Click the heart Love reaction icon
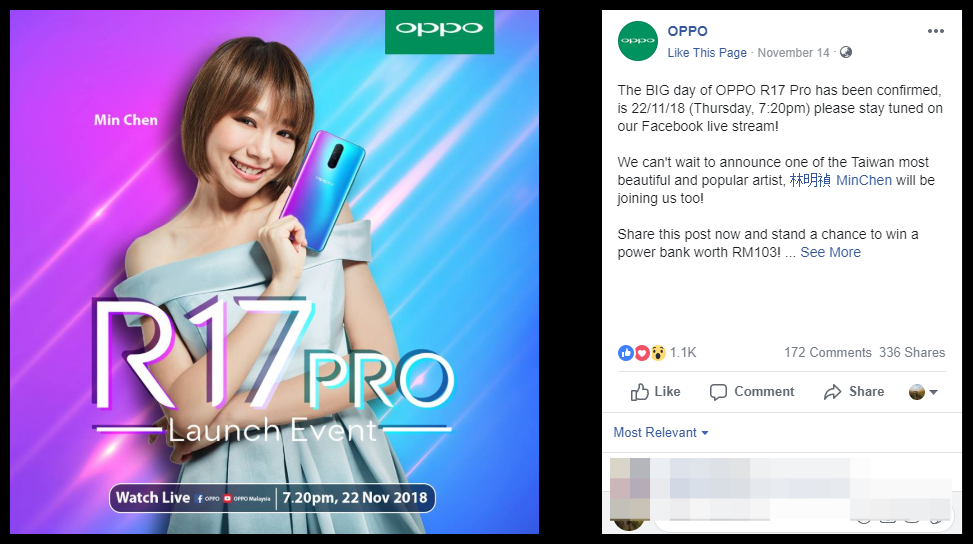Screen dimensions: 973x544 tap(642, 353)
